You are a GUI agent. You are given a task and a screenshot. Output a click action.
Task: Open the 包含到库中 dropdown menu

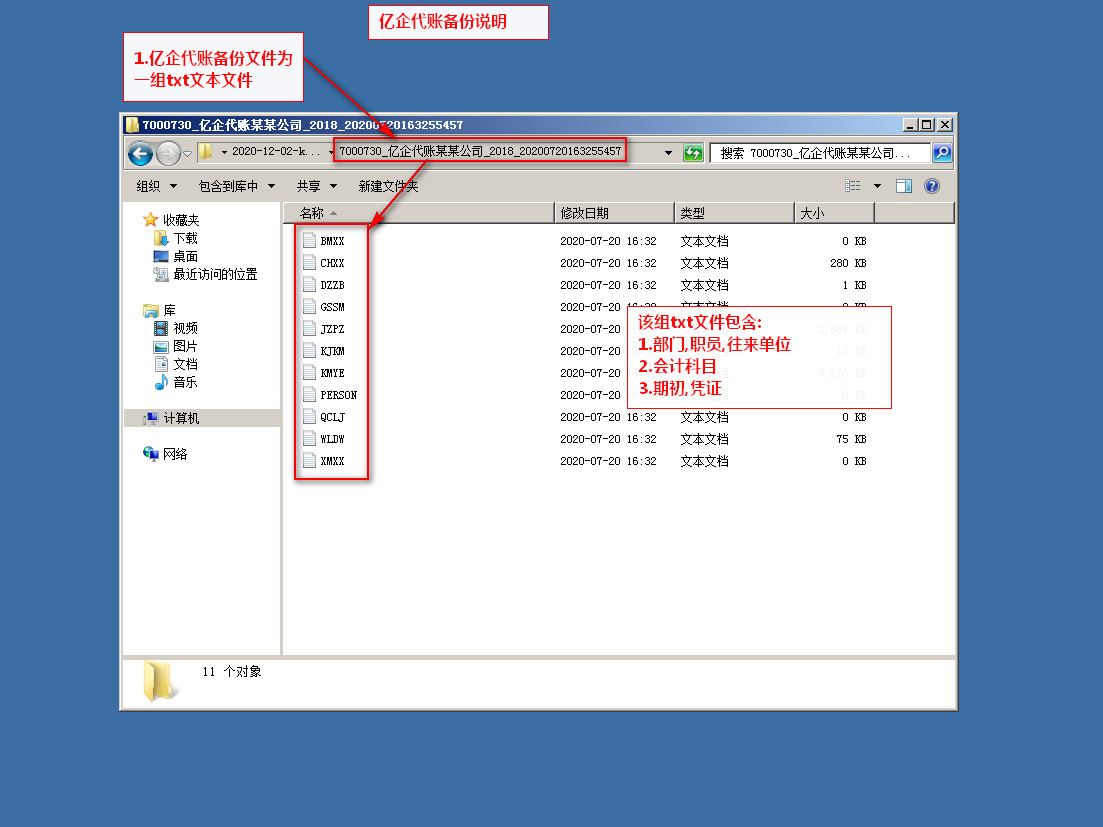pyautogui.click(x=236, y=186)
